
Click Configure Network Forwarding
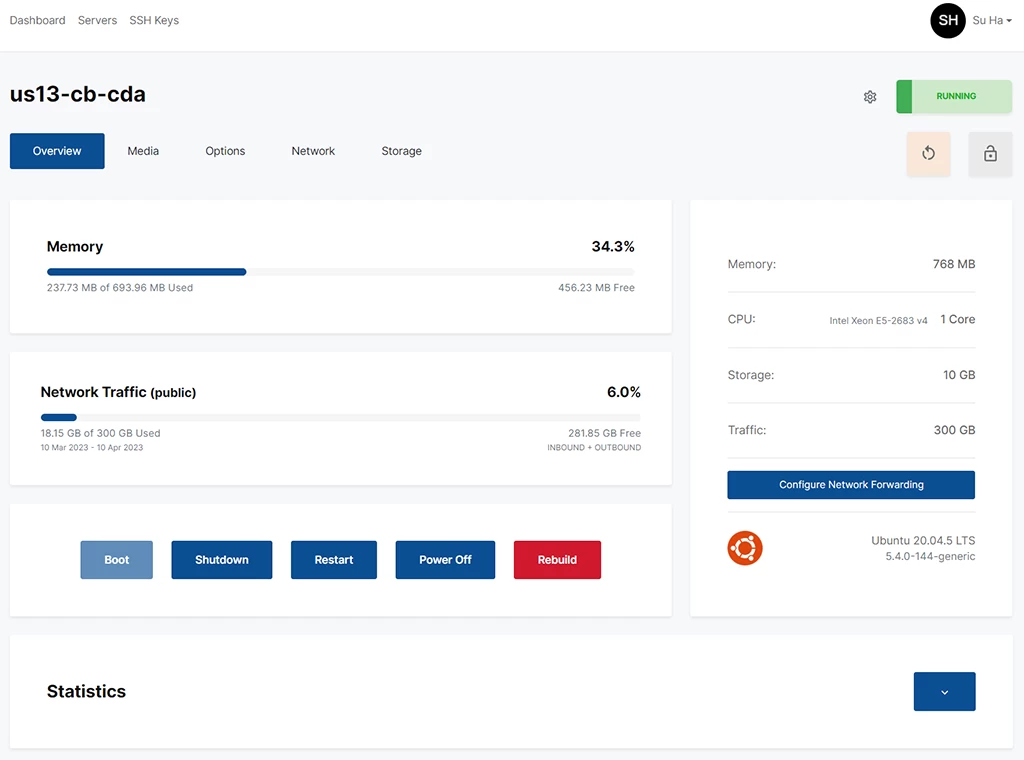tap(850, 485)
